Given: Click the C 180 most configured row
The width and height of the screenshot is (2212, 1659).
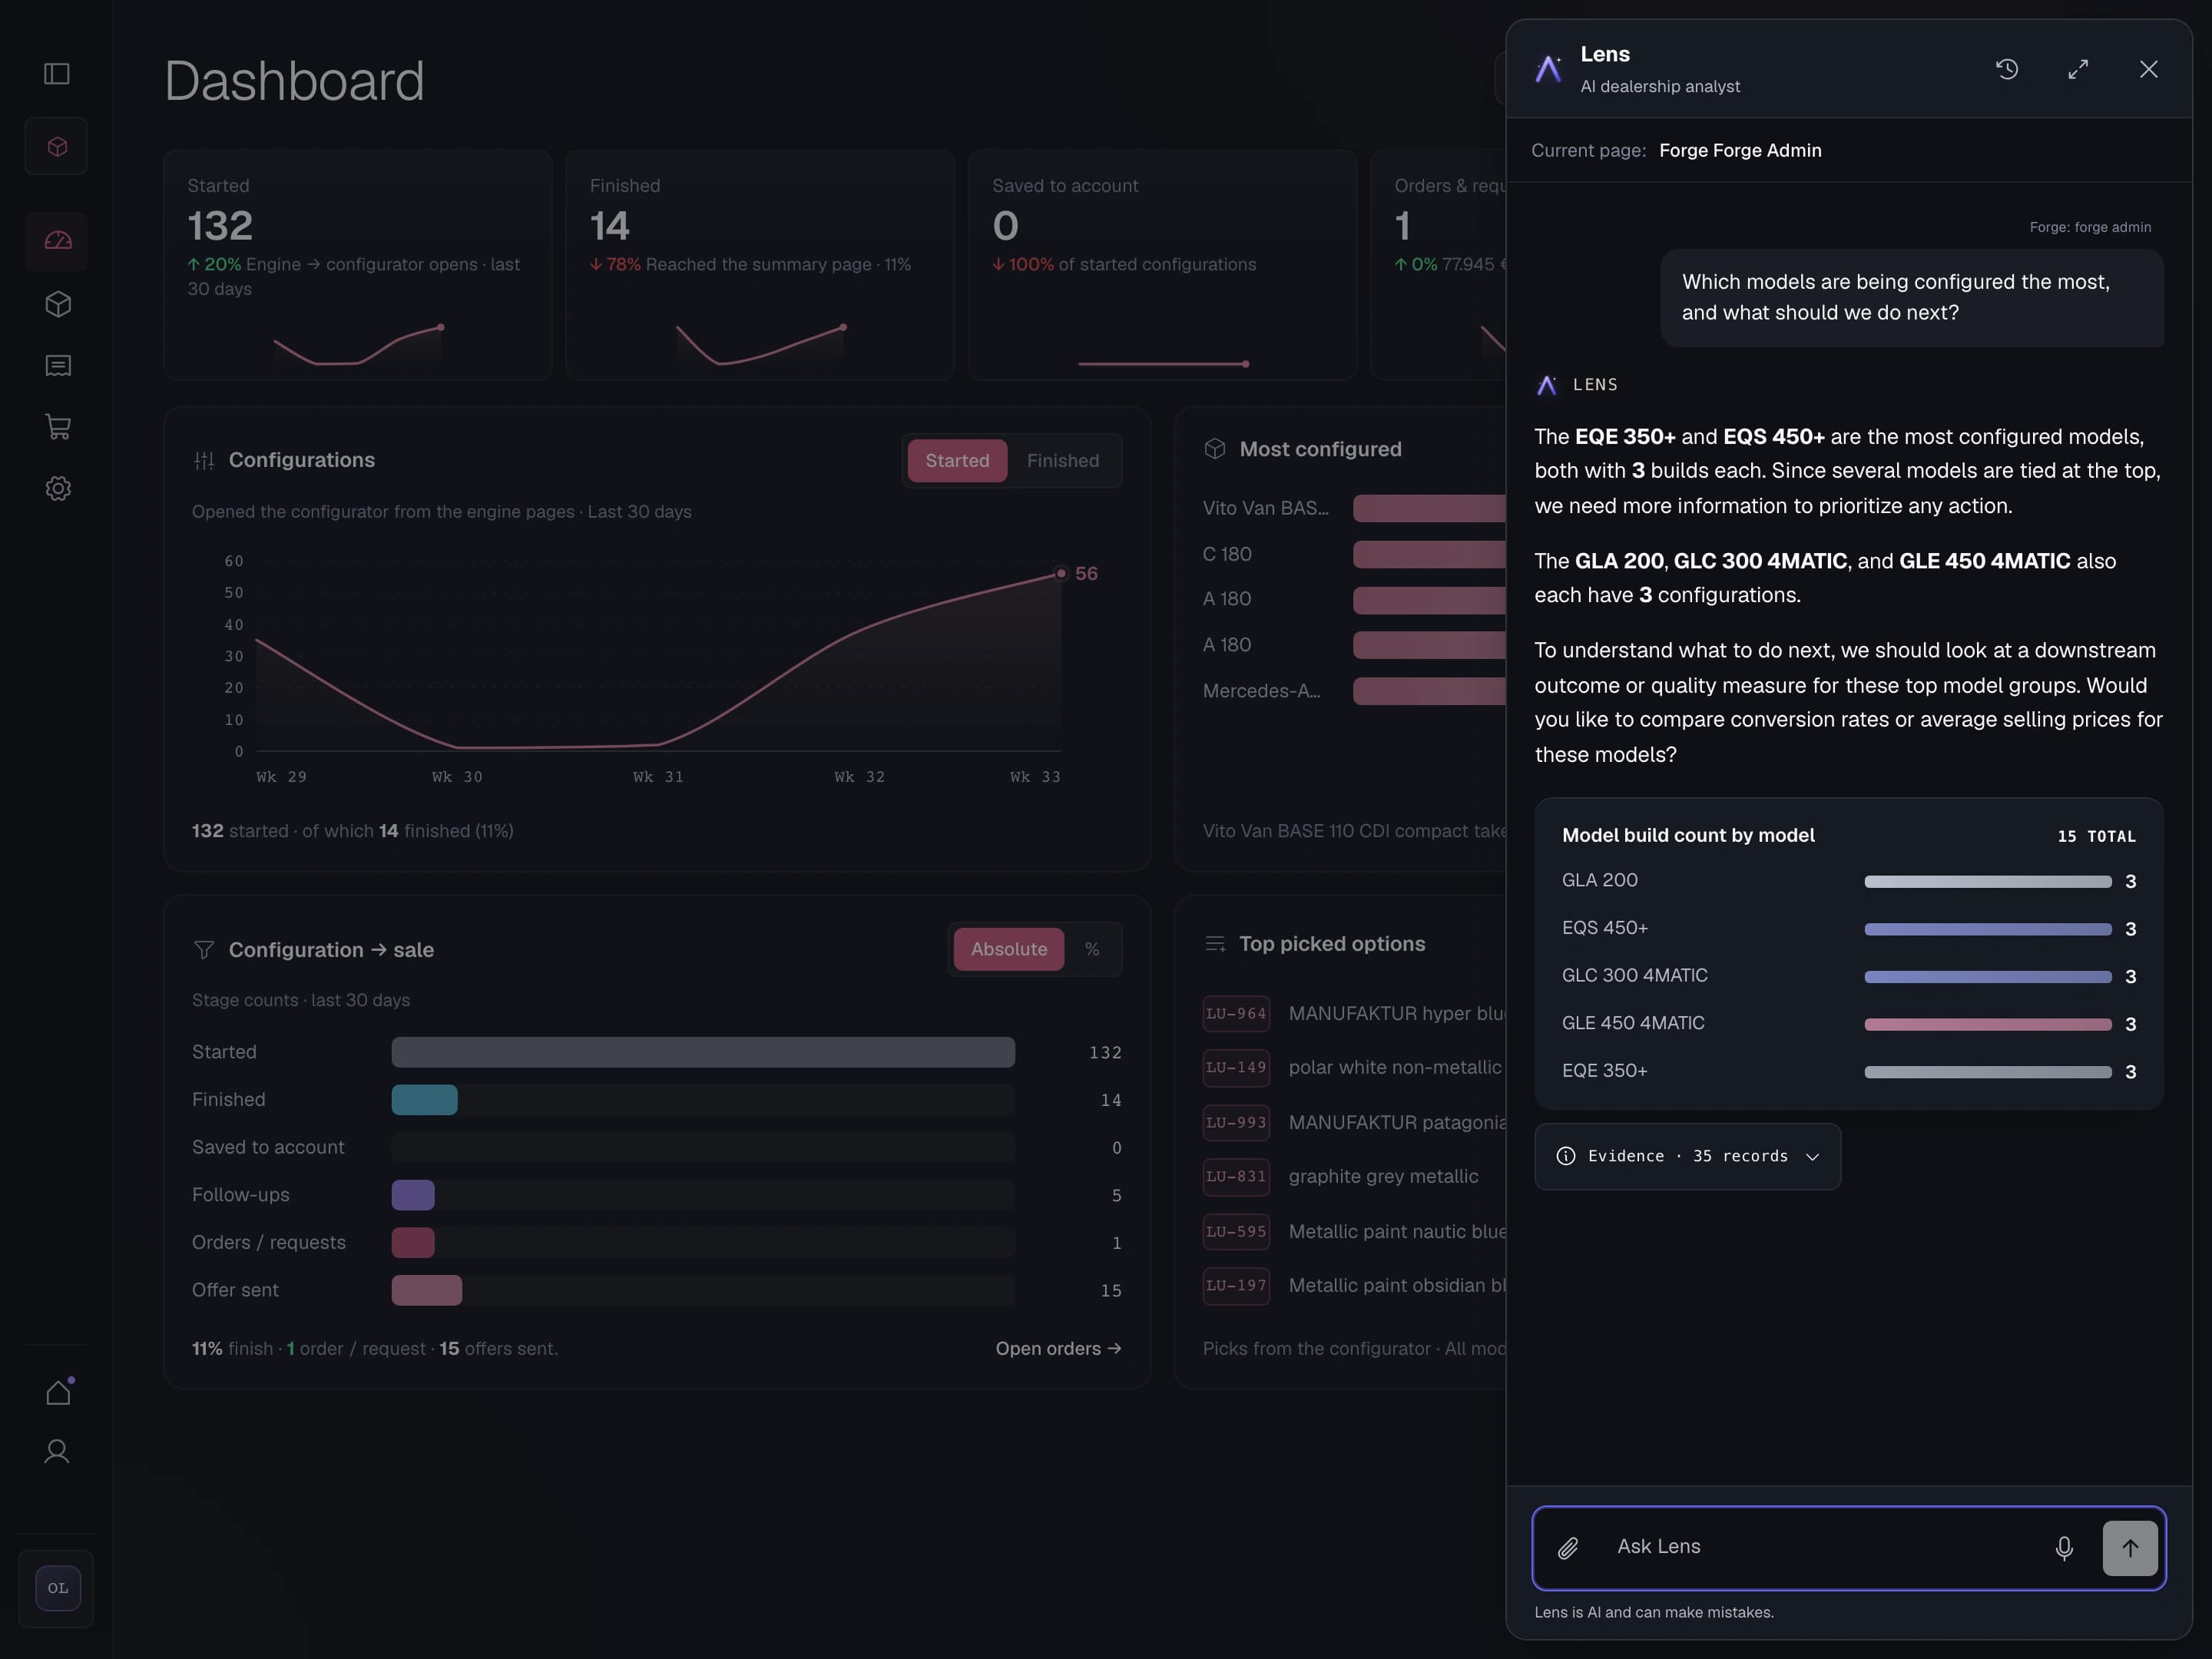Looking at the screenshot, I should click(x=1354, y=554).
